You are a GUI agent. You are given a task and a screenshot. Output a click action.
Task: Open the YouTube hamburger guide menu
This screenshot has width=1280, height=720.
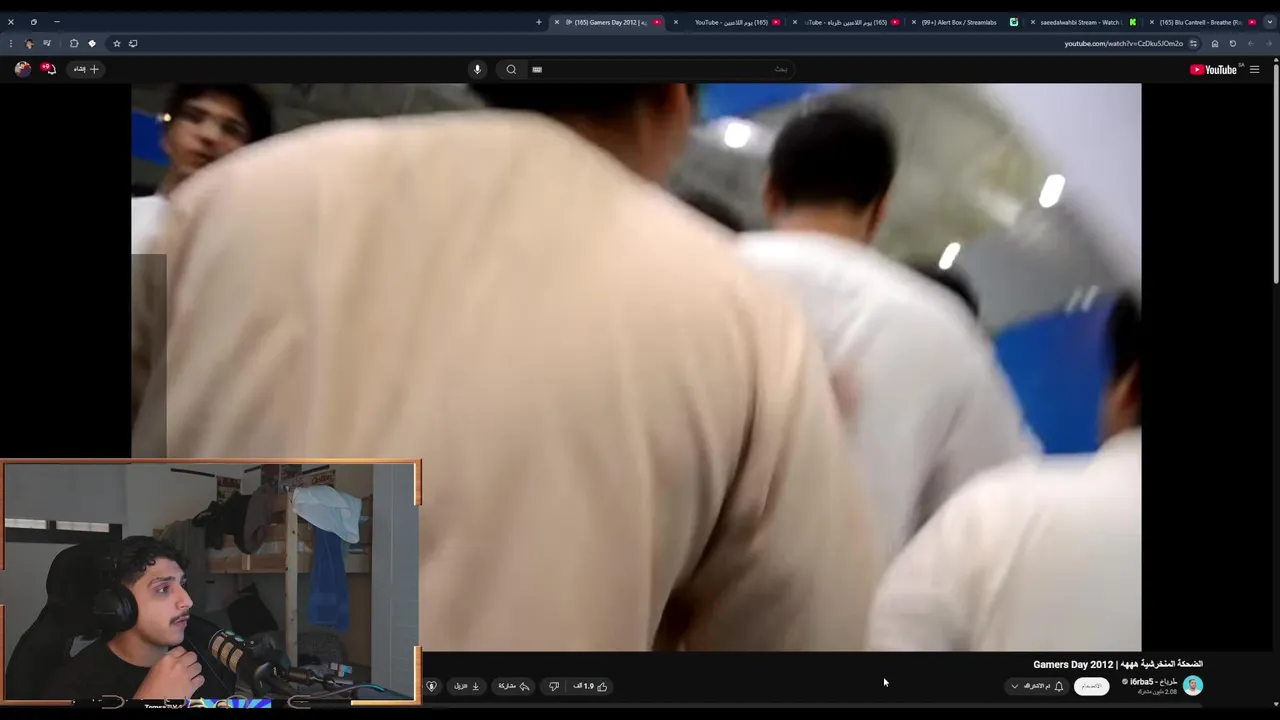coord(1254,69)
